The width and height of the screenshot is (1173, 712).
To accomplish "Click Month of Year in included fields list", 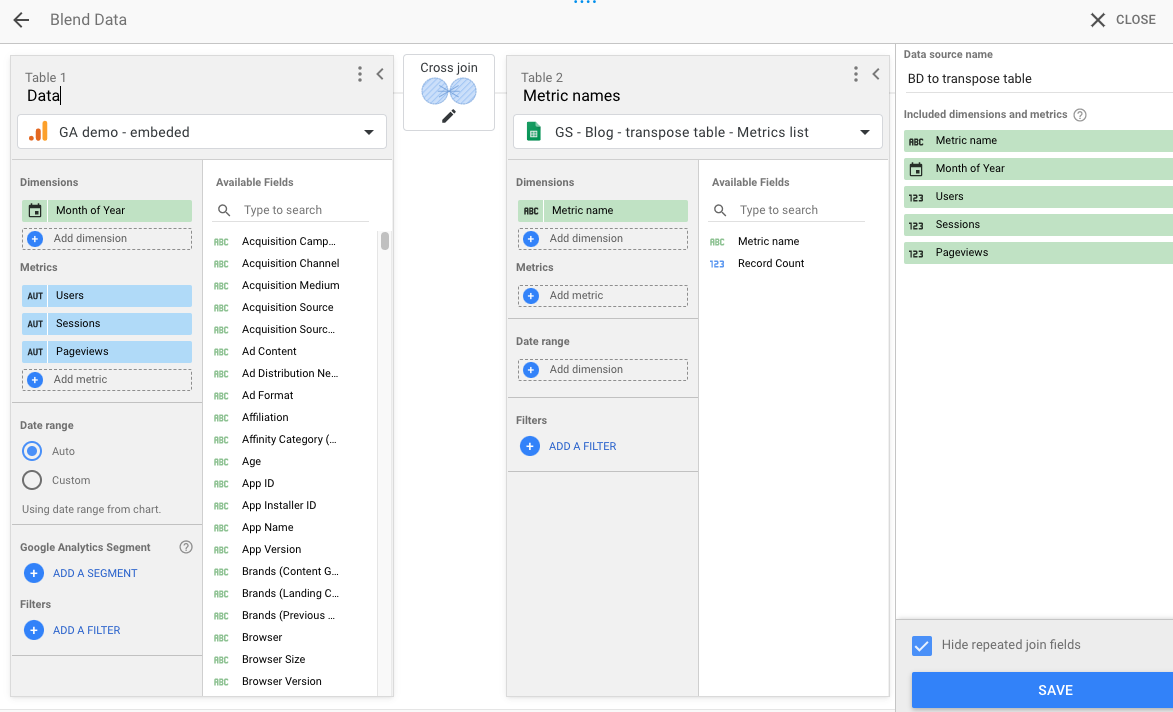I will (x=1038, y=169).
